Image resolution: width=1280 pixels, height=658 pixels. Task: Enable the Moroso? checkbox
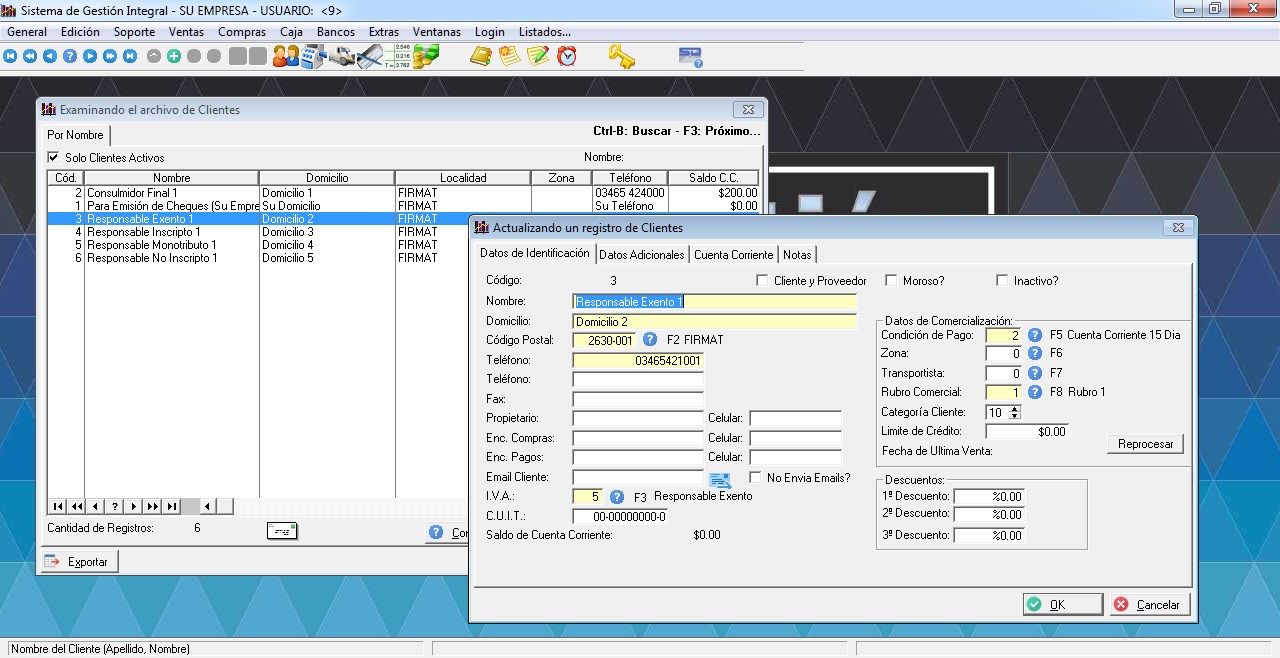(x=892, y=281)
